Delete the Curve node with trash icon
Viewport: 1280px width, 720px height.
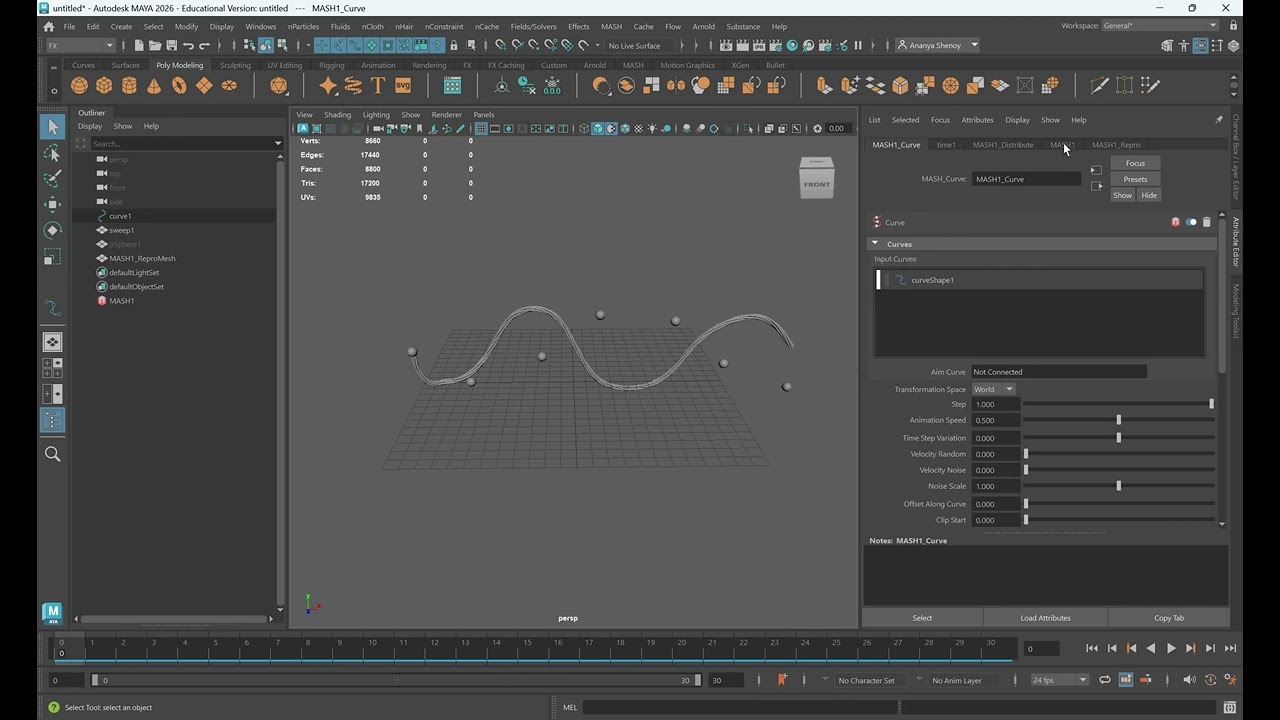1206,222
